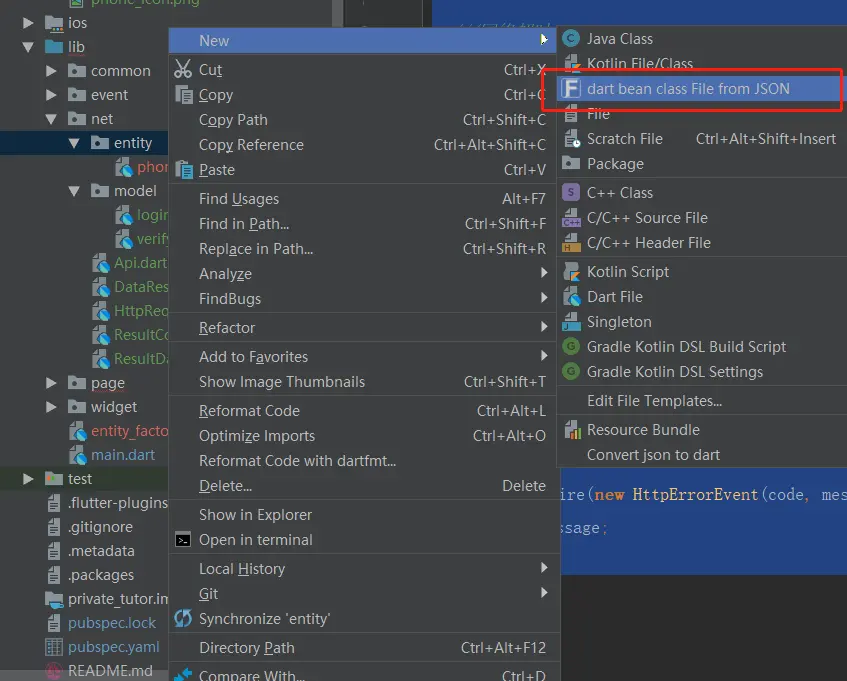
Task: Expand the widget folder
Action: [51, 407]
